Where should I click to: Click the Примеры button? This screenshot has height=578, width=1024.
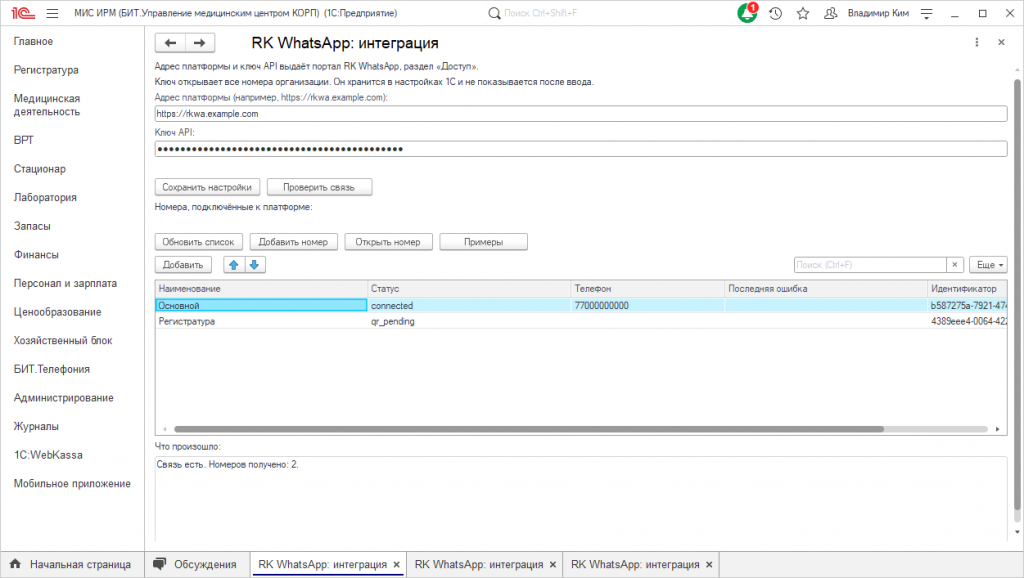coord(483,242)
